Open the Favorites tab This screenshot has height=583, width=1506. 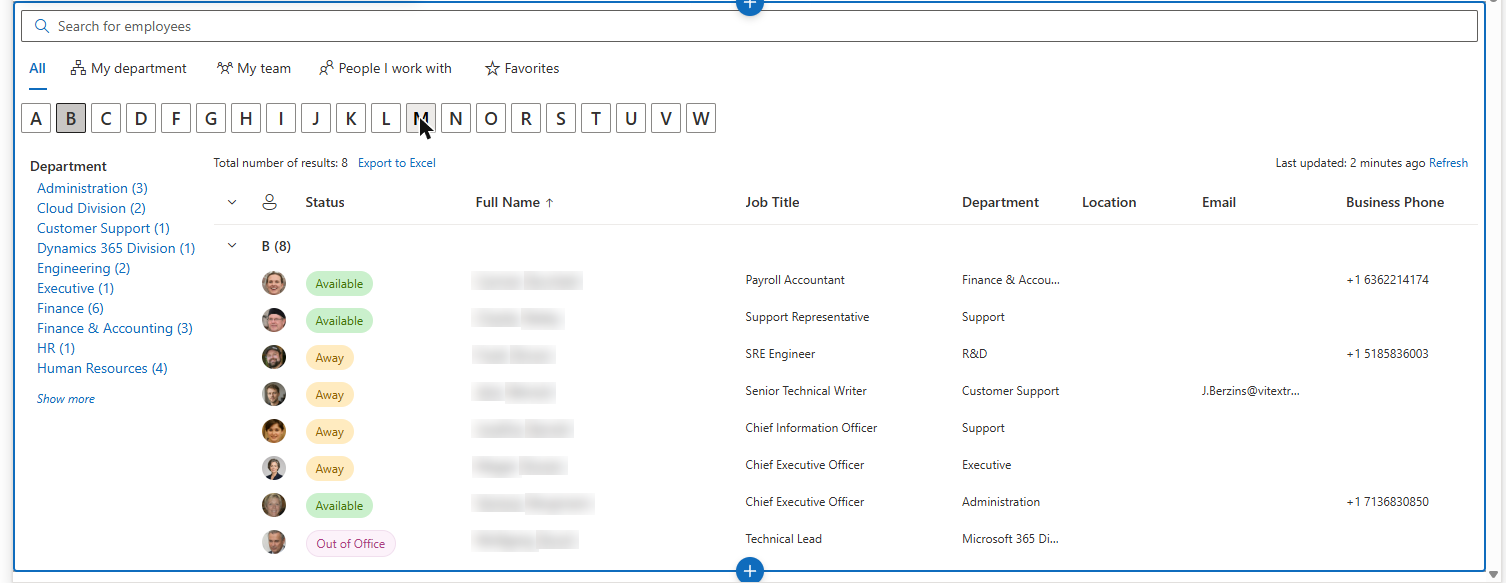(x=522, y=69)
